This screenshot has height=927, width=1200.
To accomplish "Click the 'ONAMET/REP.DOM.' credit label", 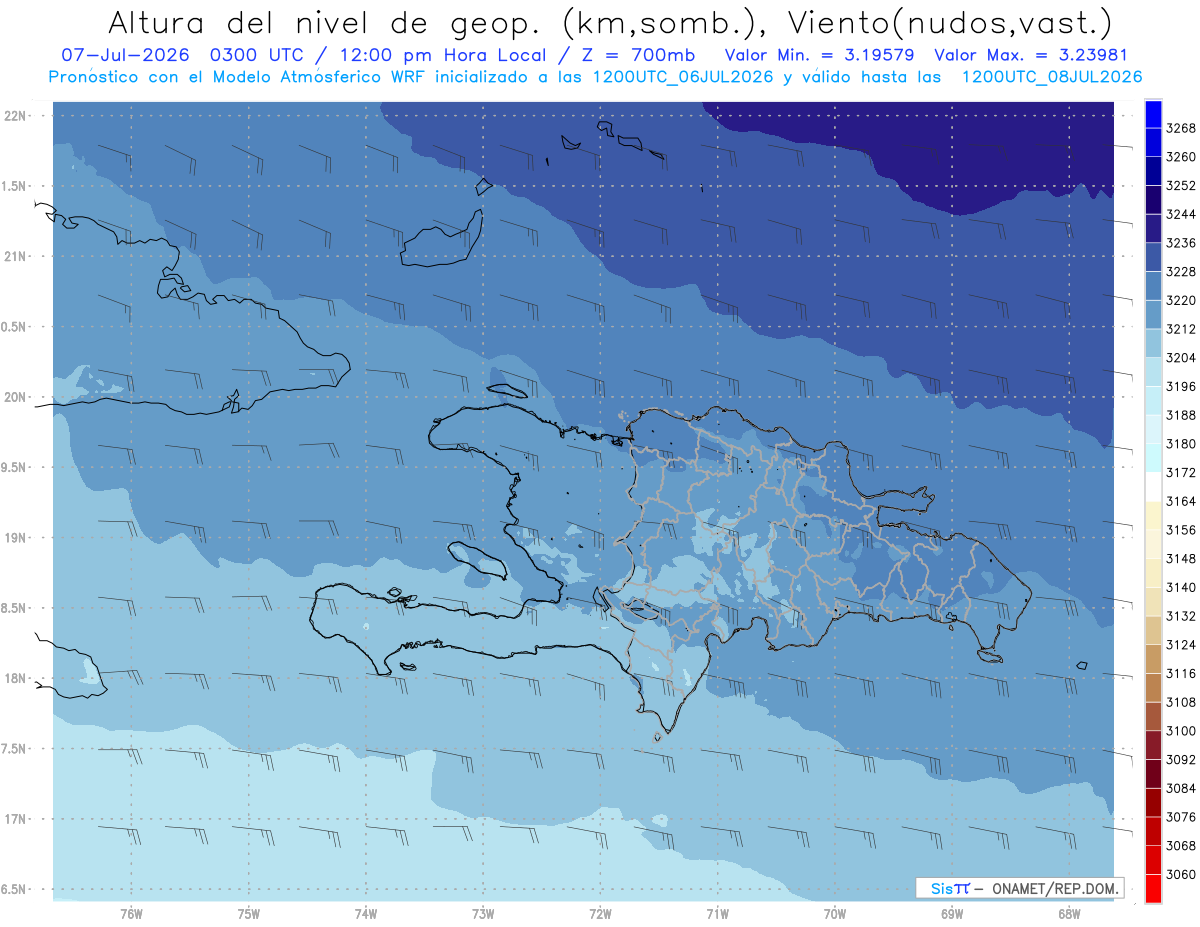I will coord(1056,888).
